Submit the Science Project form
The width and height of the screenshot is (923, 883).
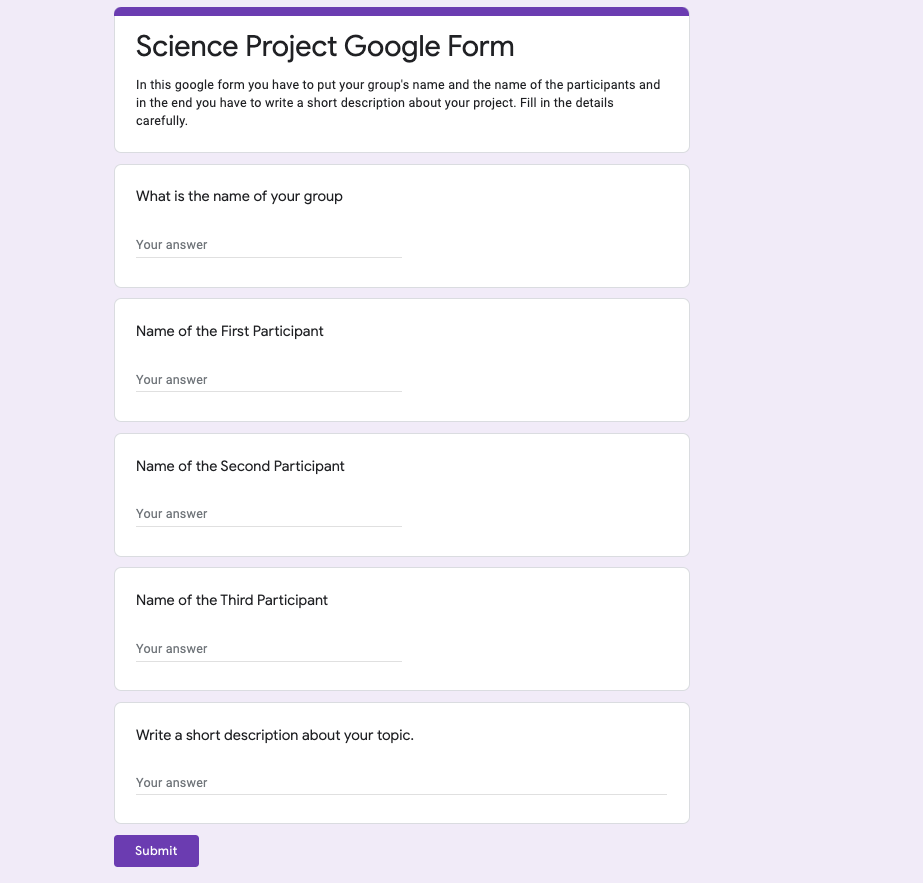[156, 851]
